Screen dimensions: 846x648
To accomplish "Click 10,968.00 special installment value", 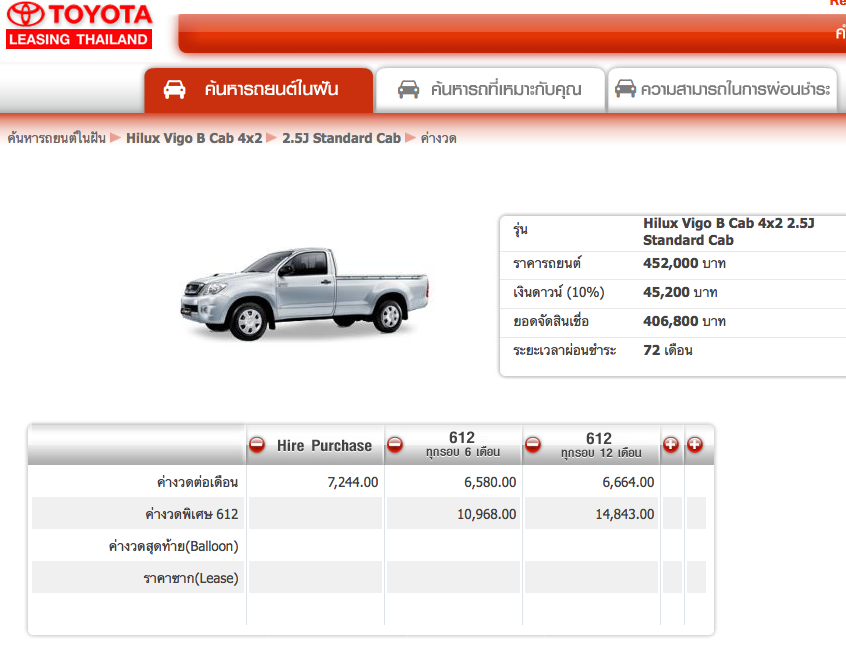I will point(487,514).
